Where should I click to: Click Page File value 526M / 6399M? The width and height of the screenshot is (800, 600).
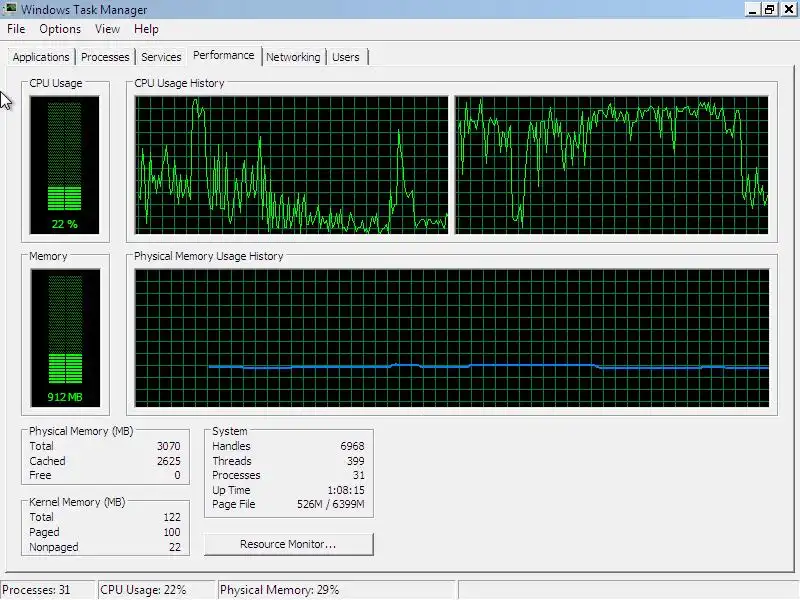click(x=331, y=505)
